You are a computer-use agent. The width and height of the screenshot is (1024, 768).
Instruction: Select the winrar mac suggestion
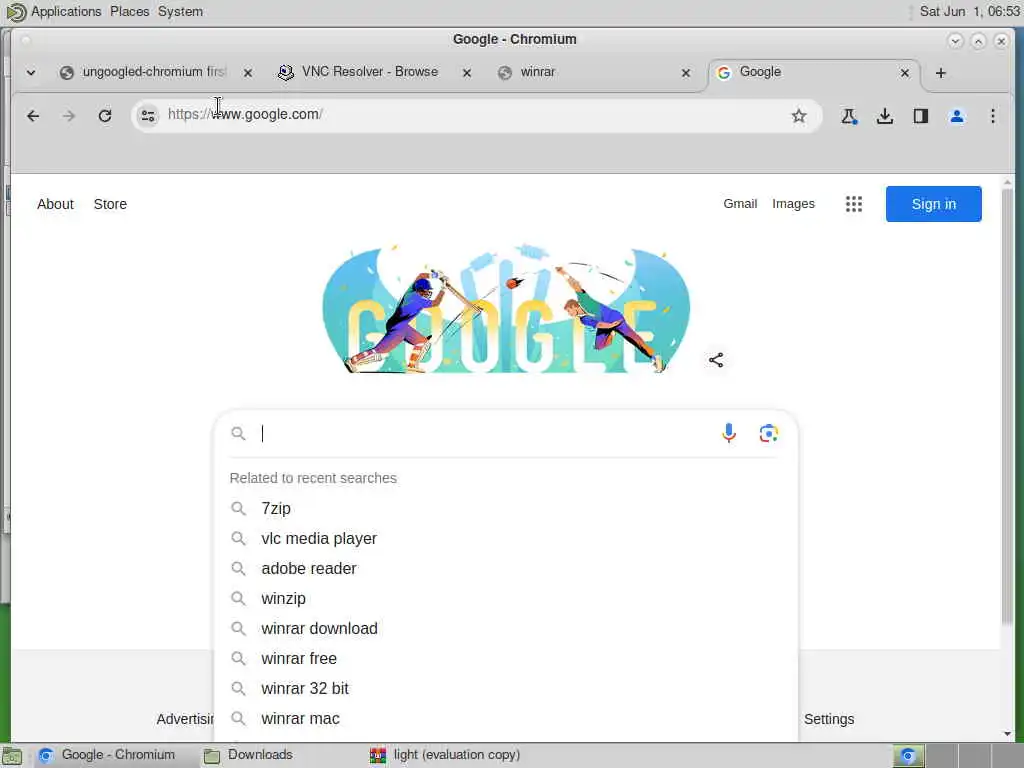pyautogui.click(x=506, y=718)
